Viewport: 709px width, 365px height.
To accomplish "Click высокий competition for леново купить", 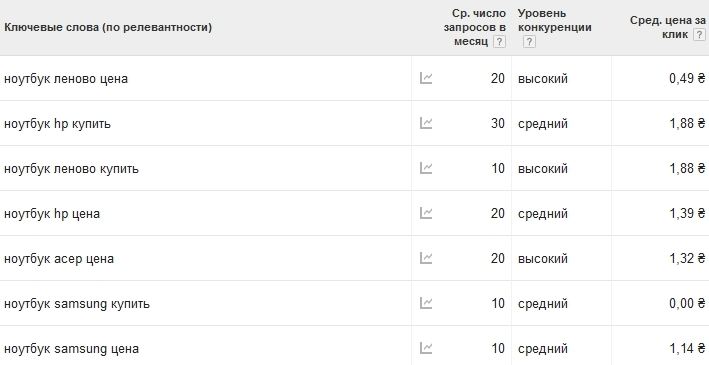I will [543, 169].
